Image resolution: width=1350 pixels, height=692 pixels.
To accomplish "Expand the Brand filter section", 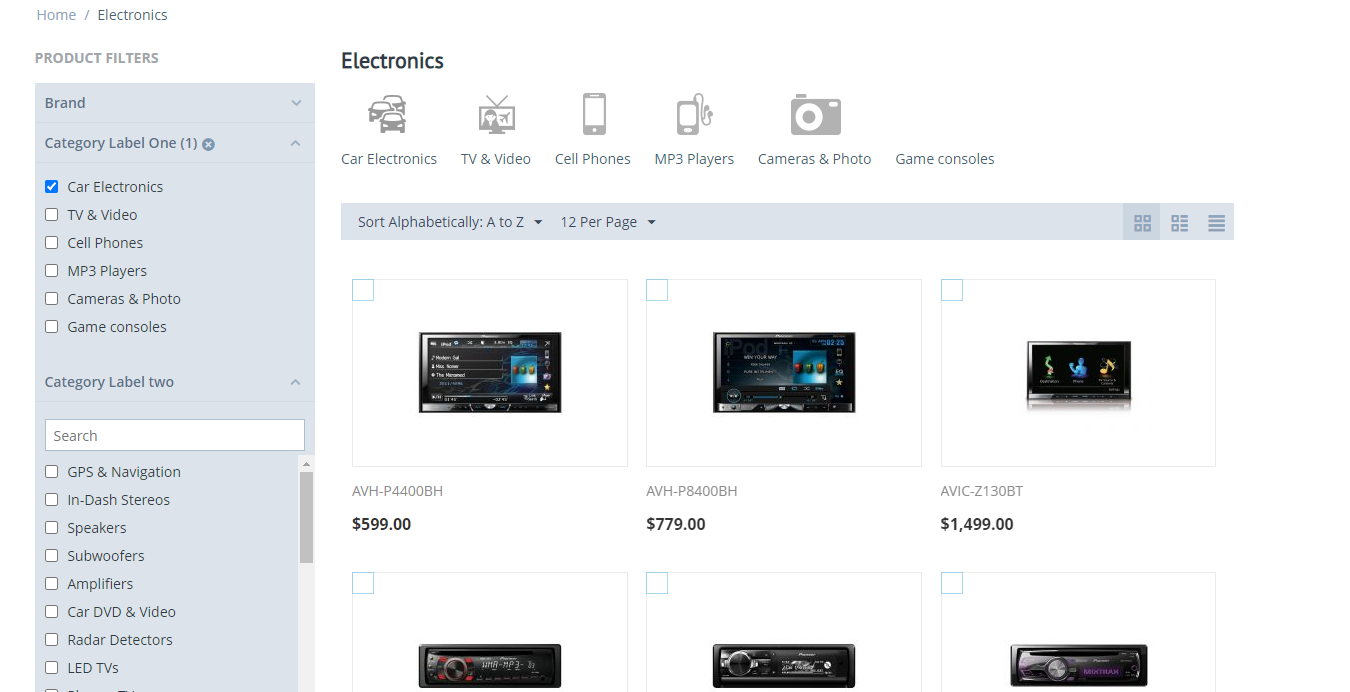I will [x=175, y=103].
